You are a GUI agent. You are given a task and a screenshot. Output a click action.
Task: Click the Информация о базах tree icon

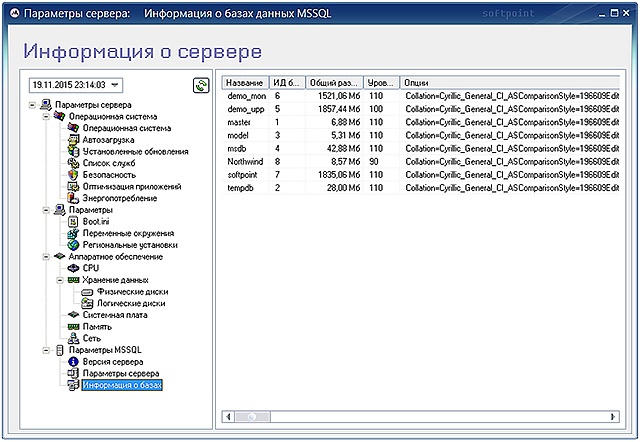pos(73,385)
